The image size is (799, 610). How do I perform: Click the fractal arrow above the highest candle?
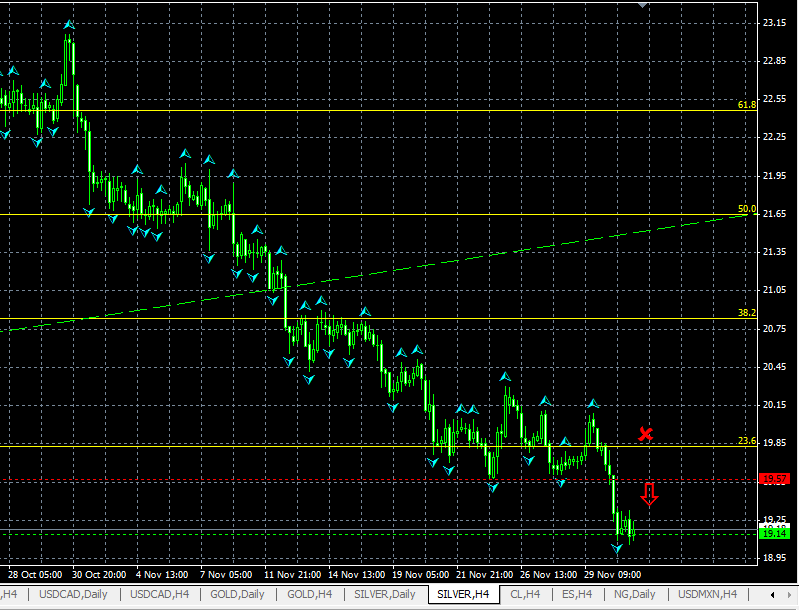[68, 24]
